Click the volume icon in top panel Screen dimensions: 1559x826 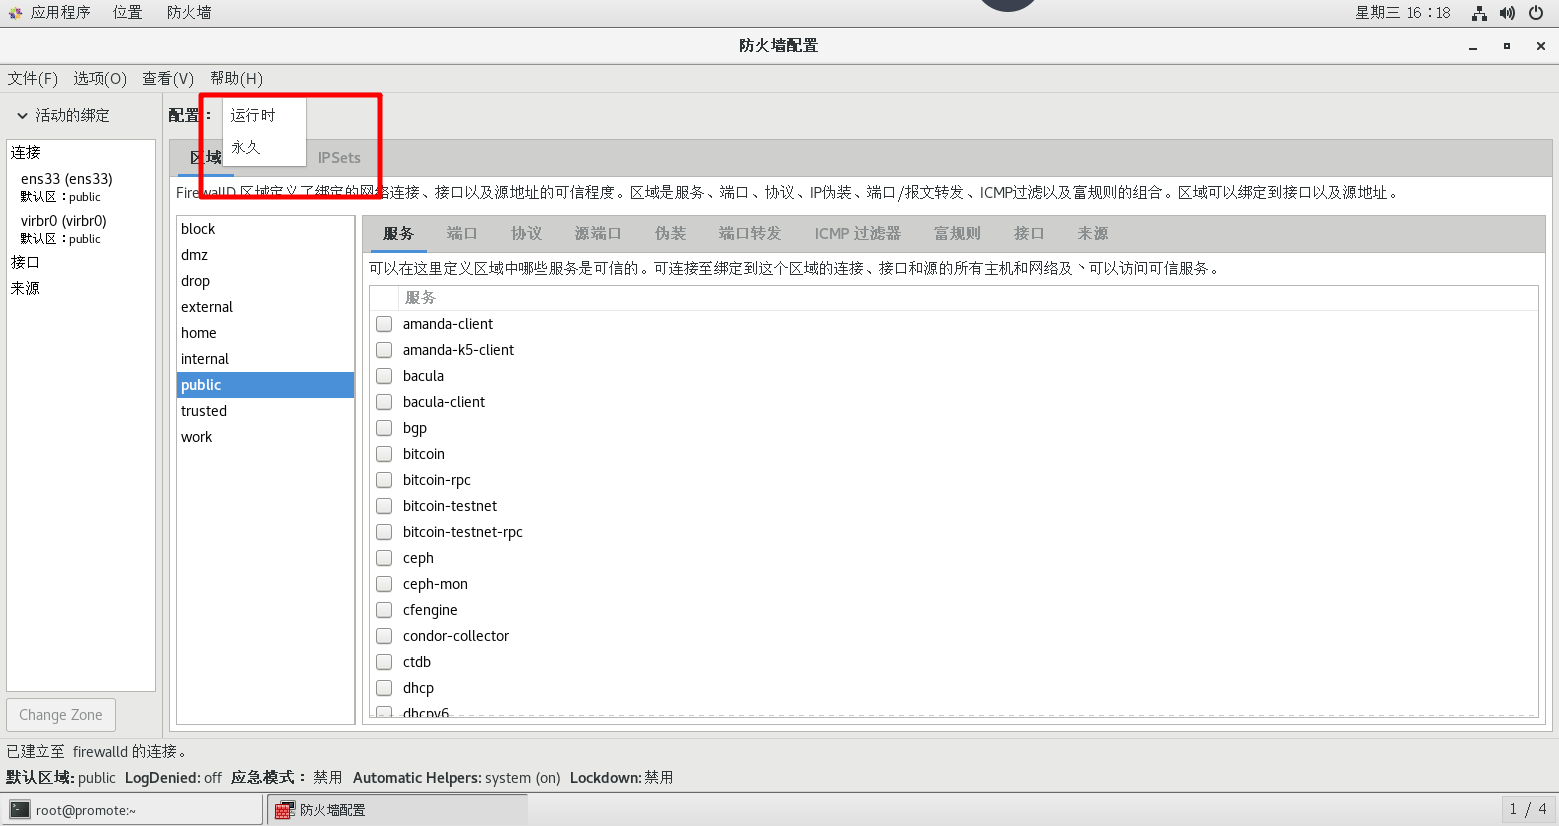point(1506,13)
